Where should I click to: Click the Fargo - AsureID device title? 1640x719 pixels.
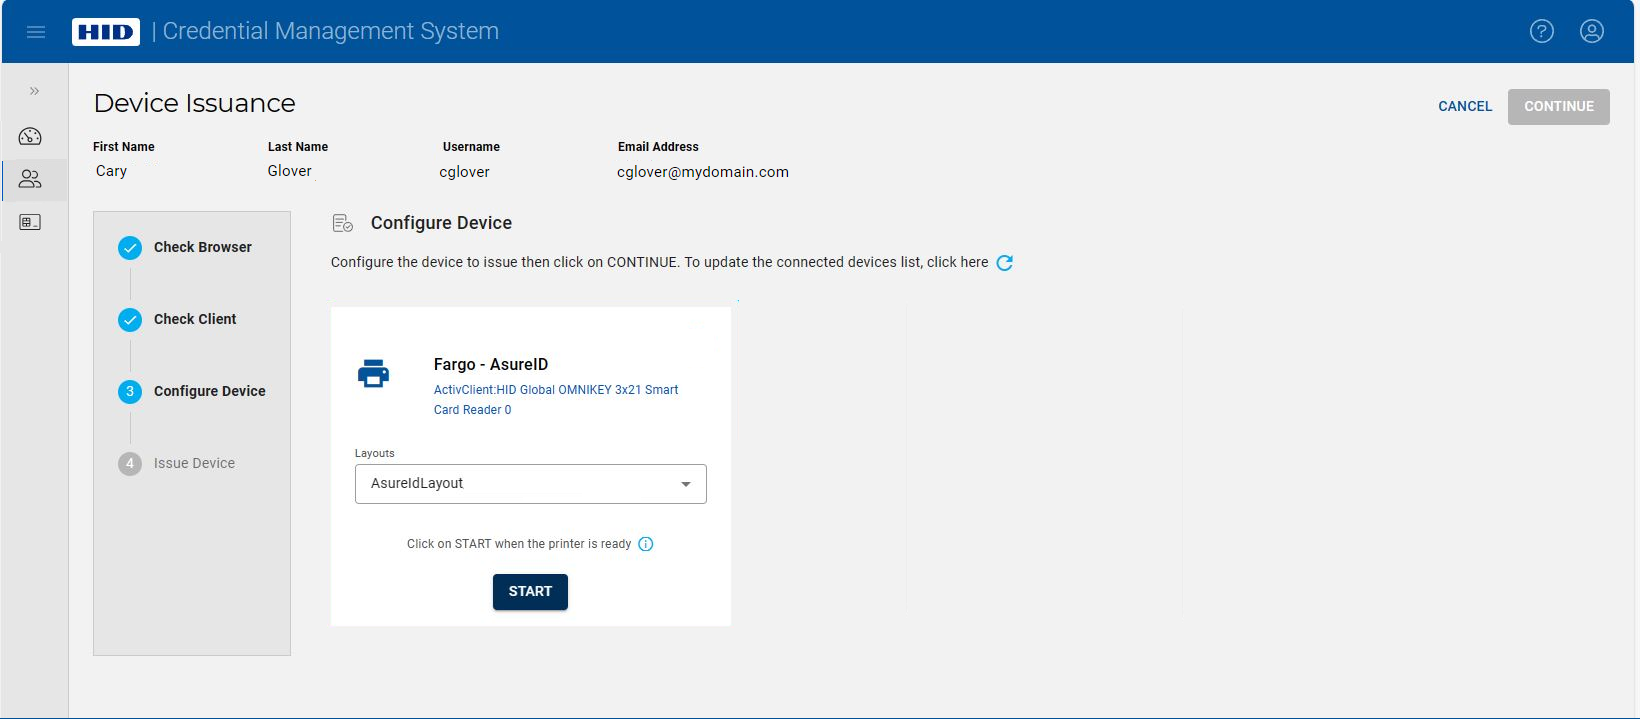click(491, 365)
